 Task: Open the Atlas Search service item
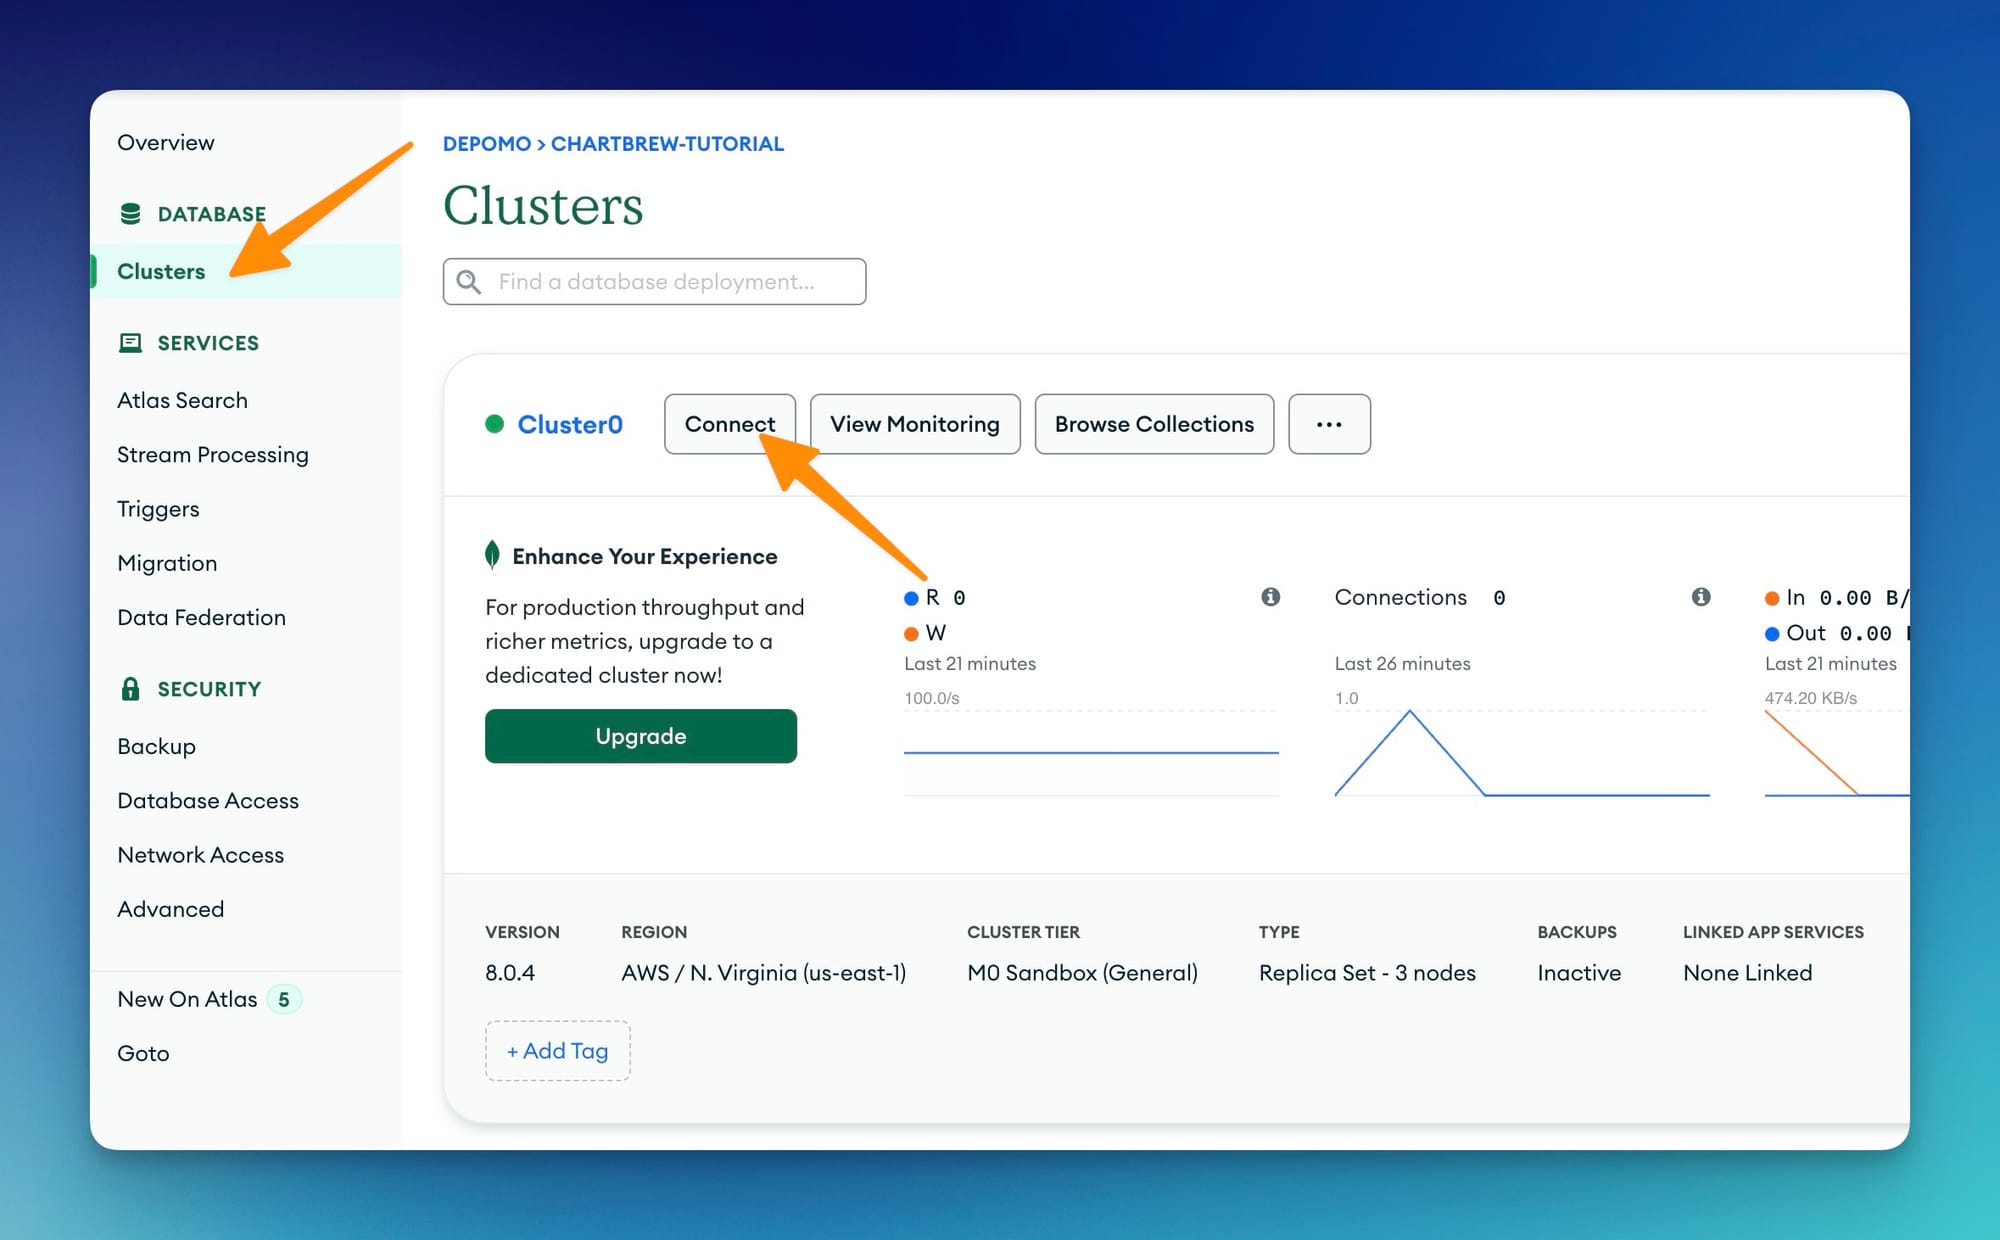point(181,399)
